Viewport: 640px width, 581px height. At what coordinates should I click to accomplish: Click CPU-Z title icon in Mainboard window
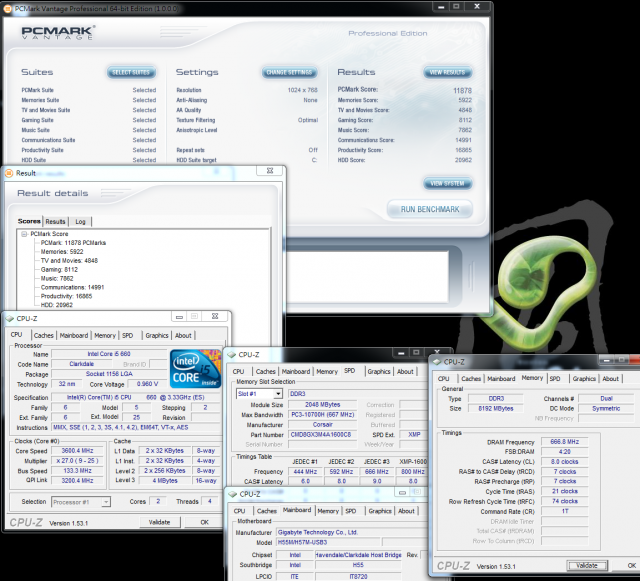(232, 494)
